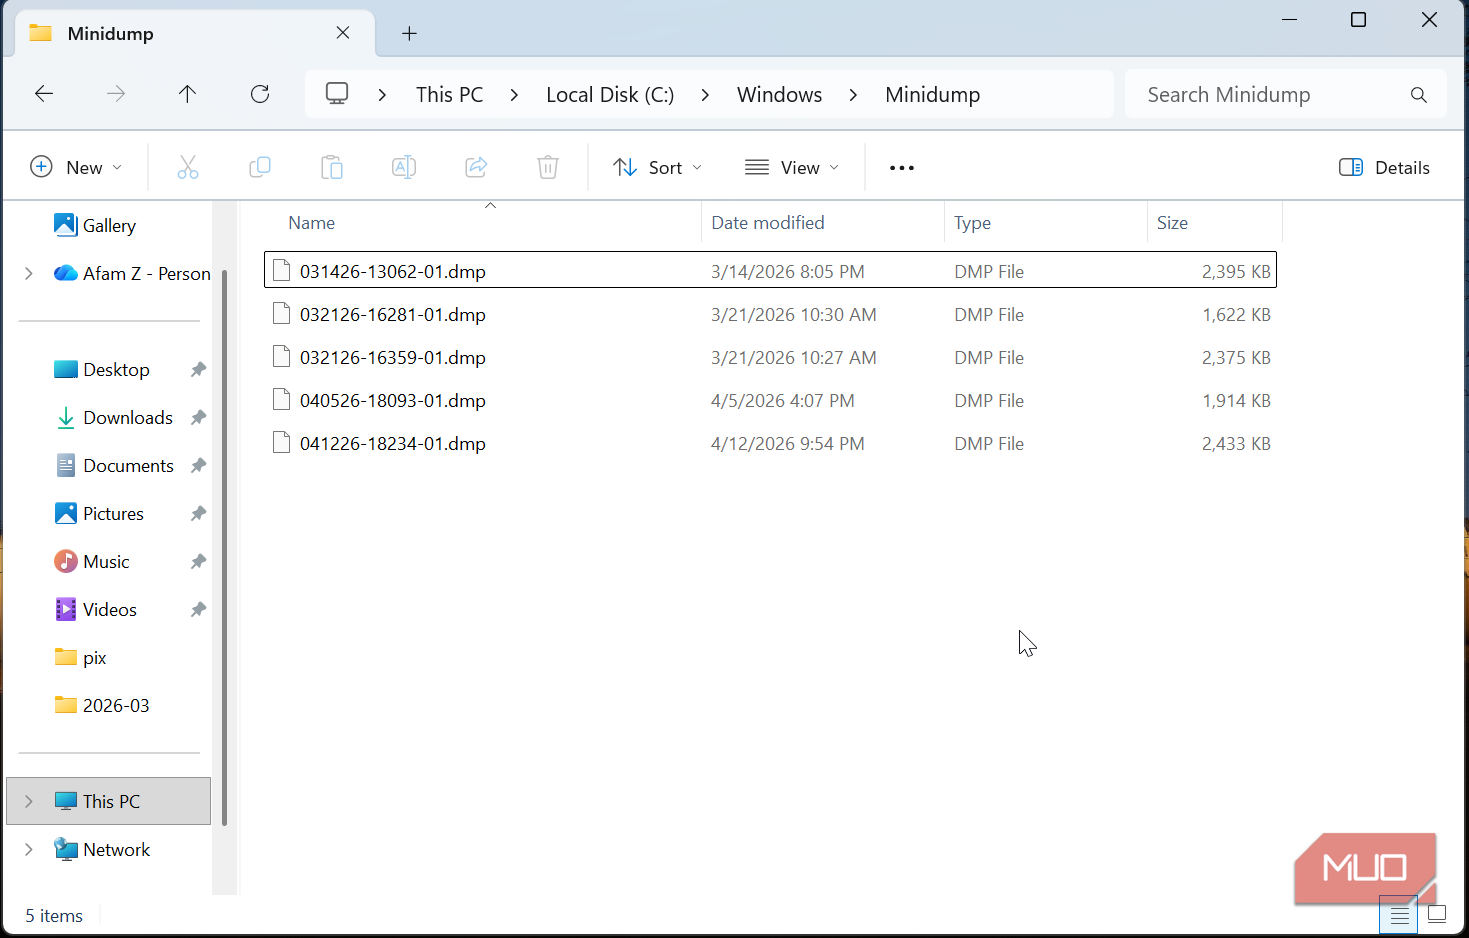Click Local Disk (C:) in the breadcrumb
This screenshot has width=1469, height=938.
pyautogui.click(x=610, y=95)
